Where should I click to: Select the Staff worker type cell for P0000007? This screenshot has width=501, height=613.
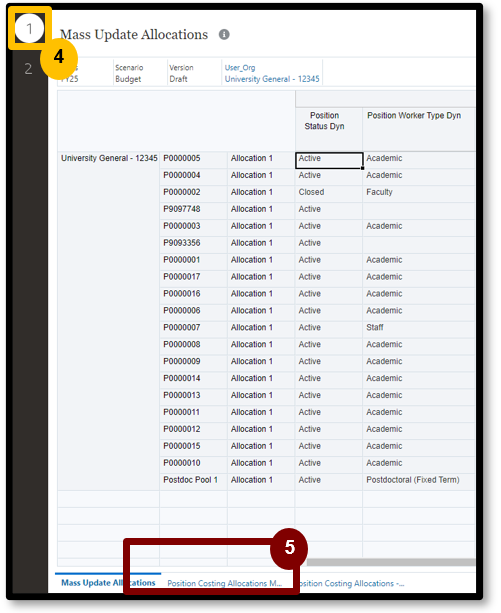pyautogui.click(x=419, y=328)
